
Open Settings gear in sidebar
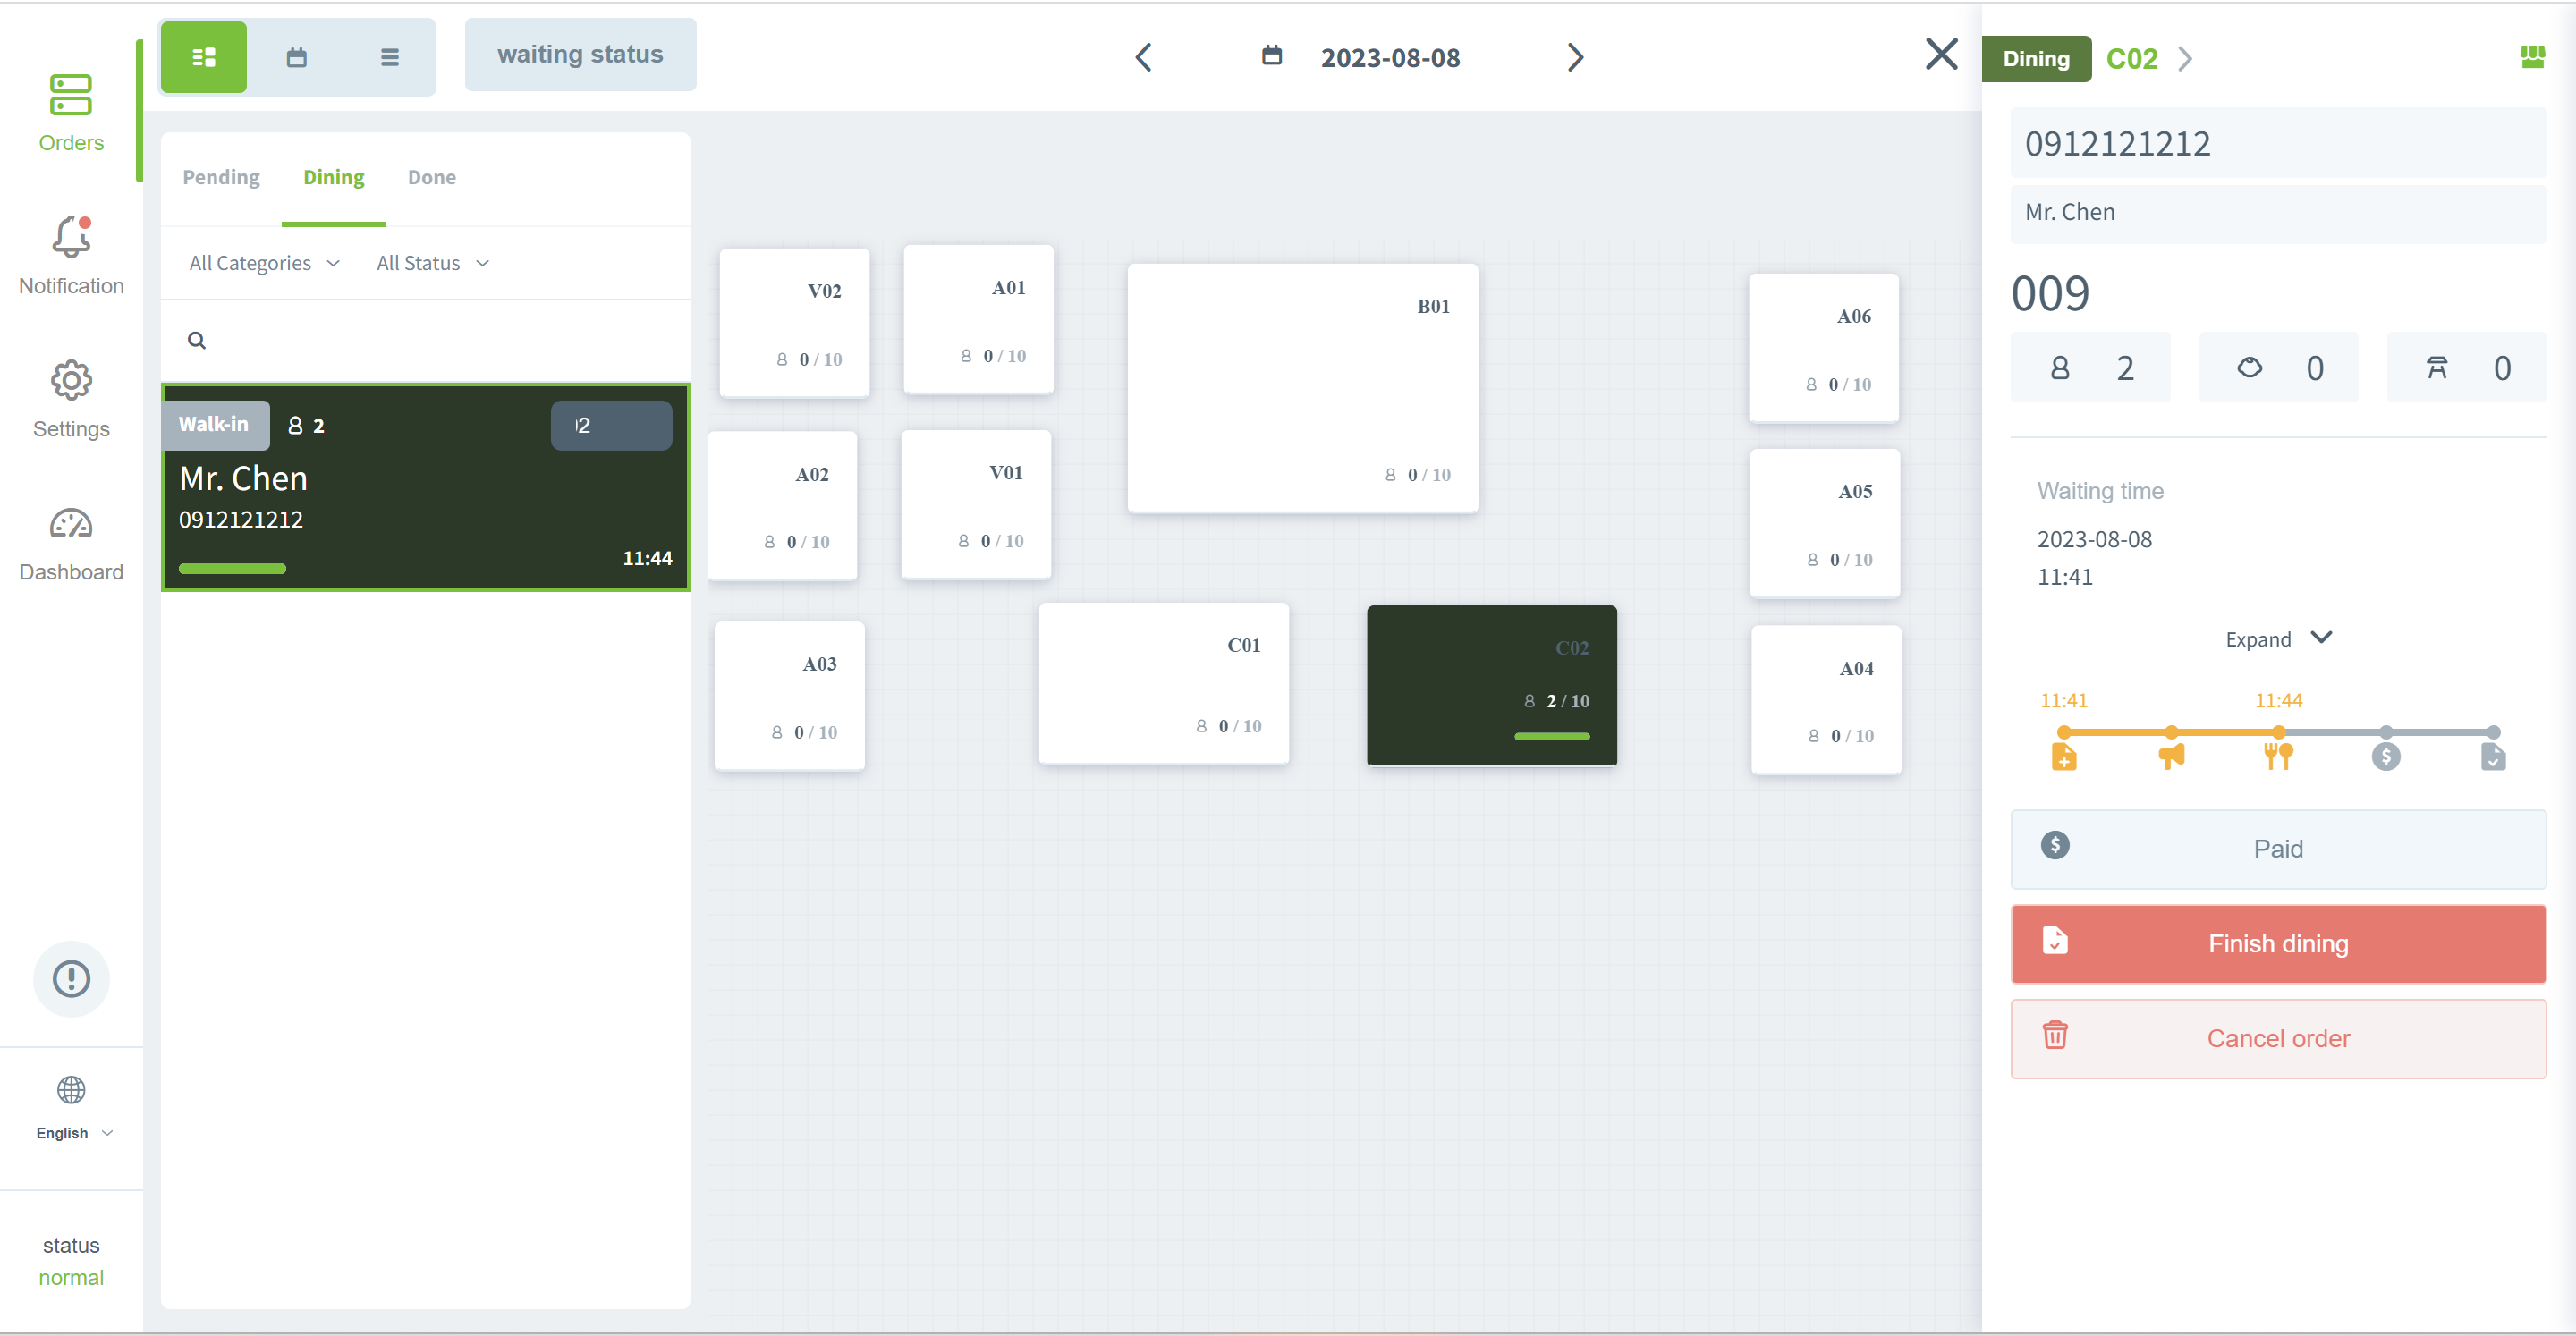71,381
